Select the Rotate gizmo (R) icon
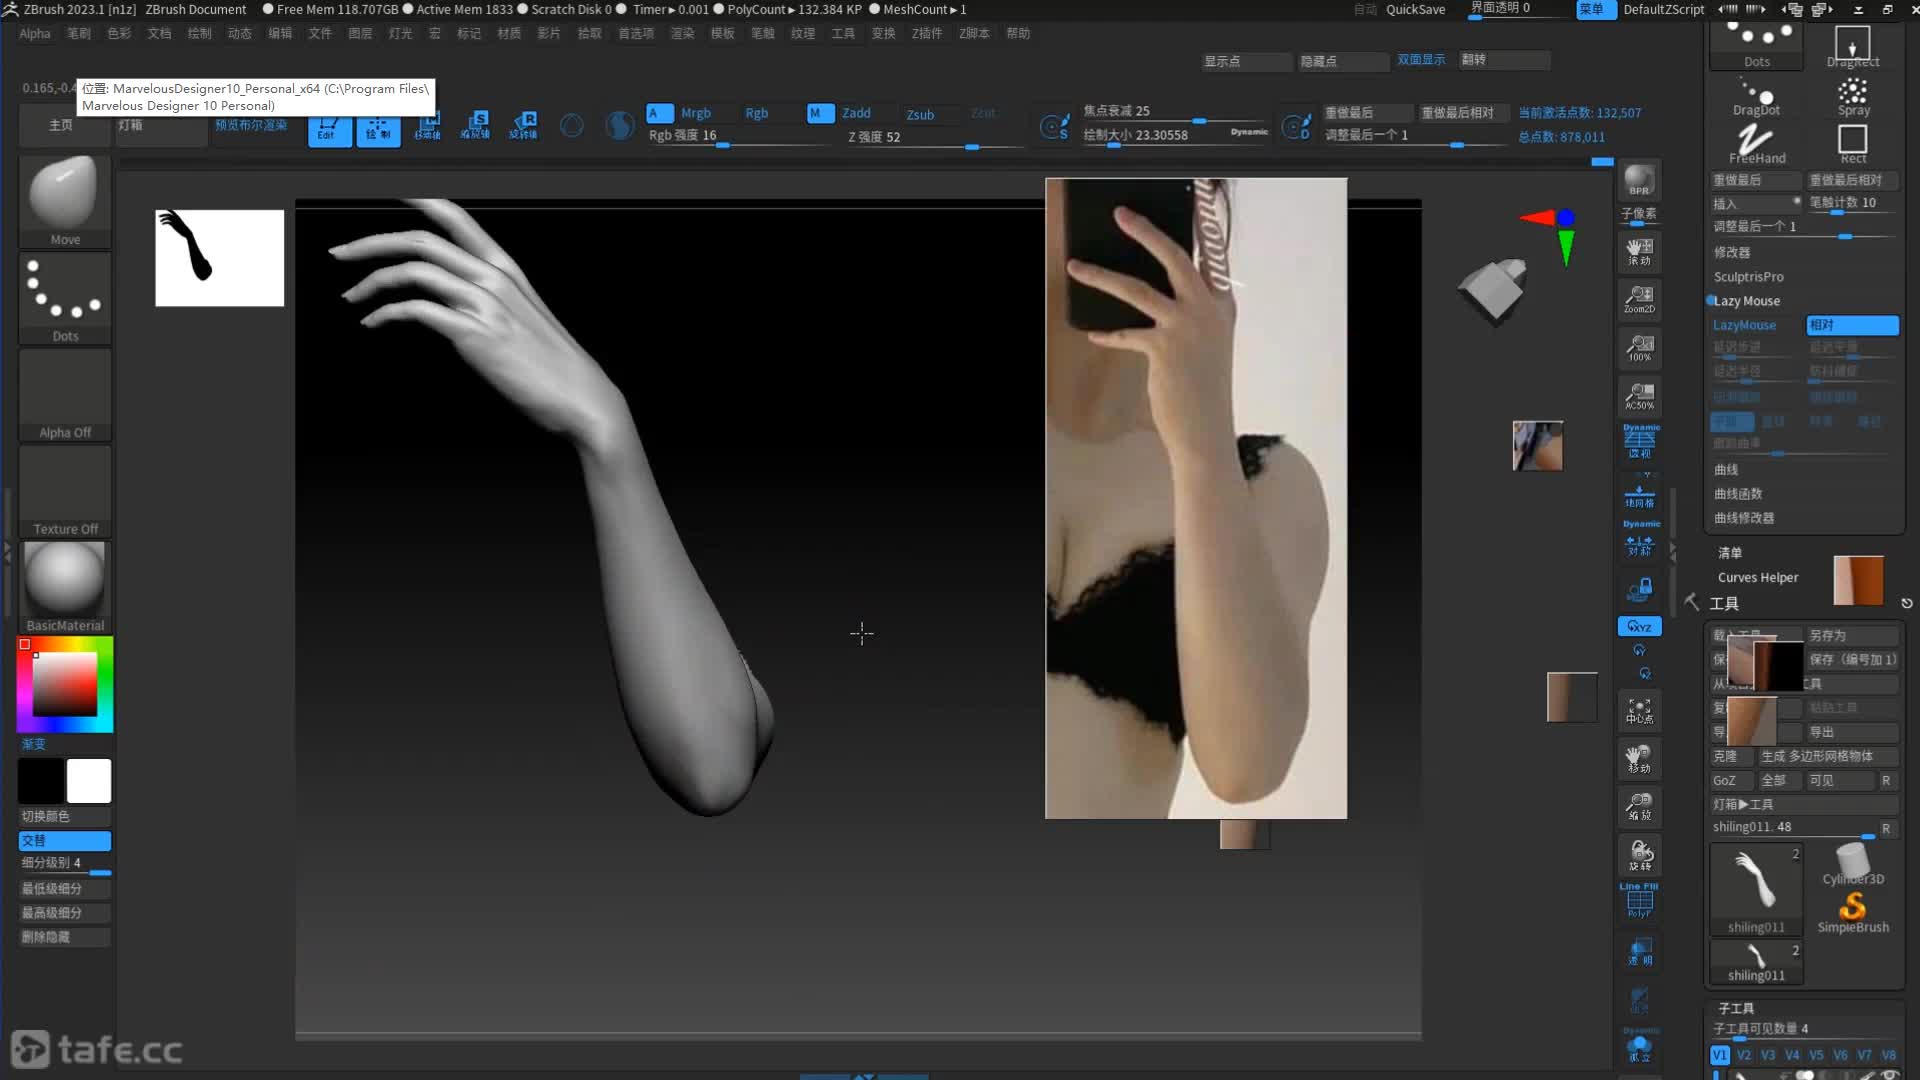Screen dimensions: 1920x1080 coord(524,126)
